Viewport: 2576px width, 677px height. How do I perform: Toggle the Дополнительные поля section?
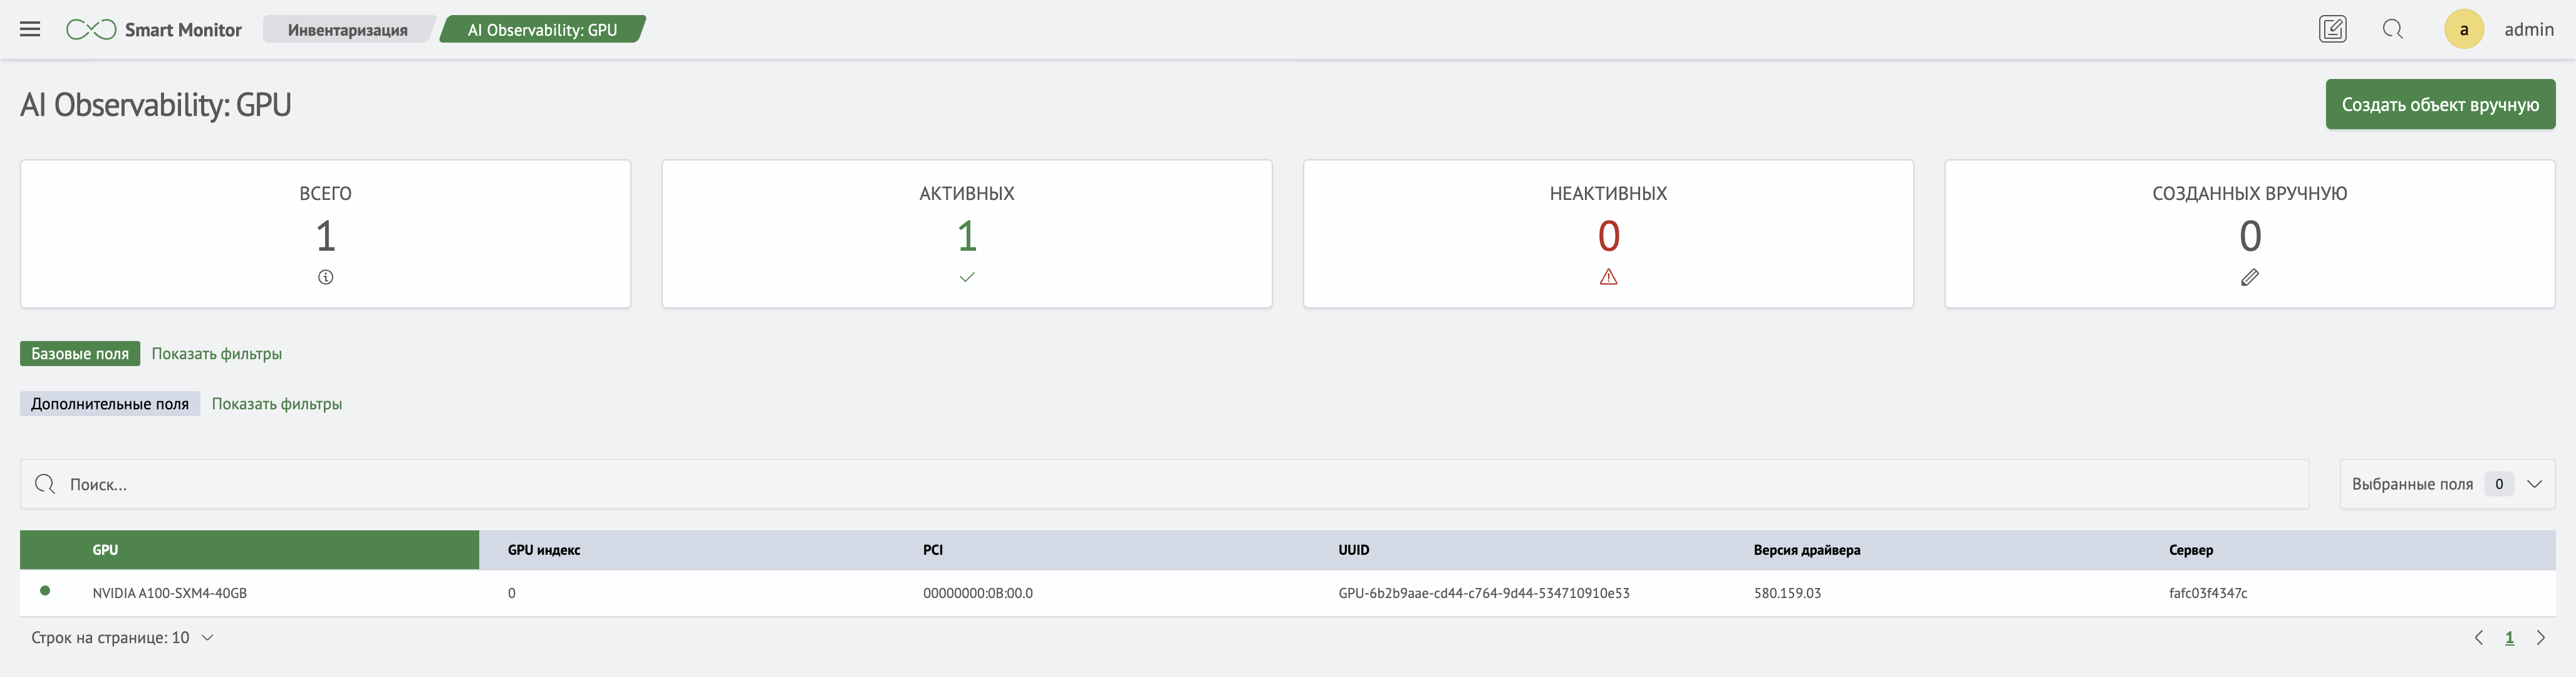tap(110, 403)
